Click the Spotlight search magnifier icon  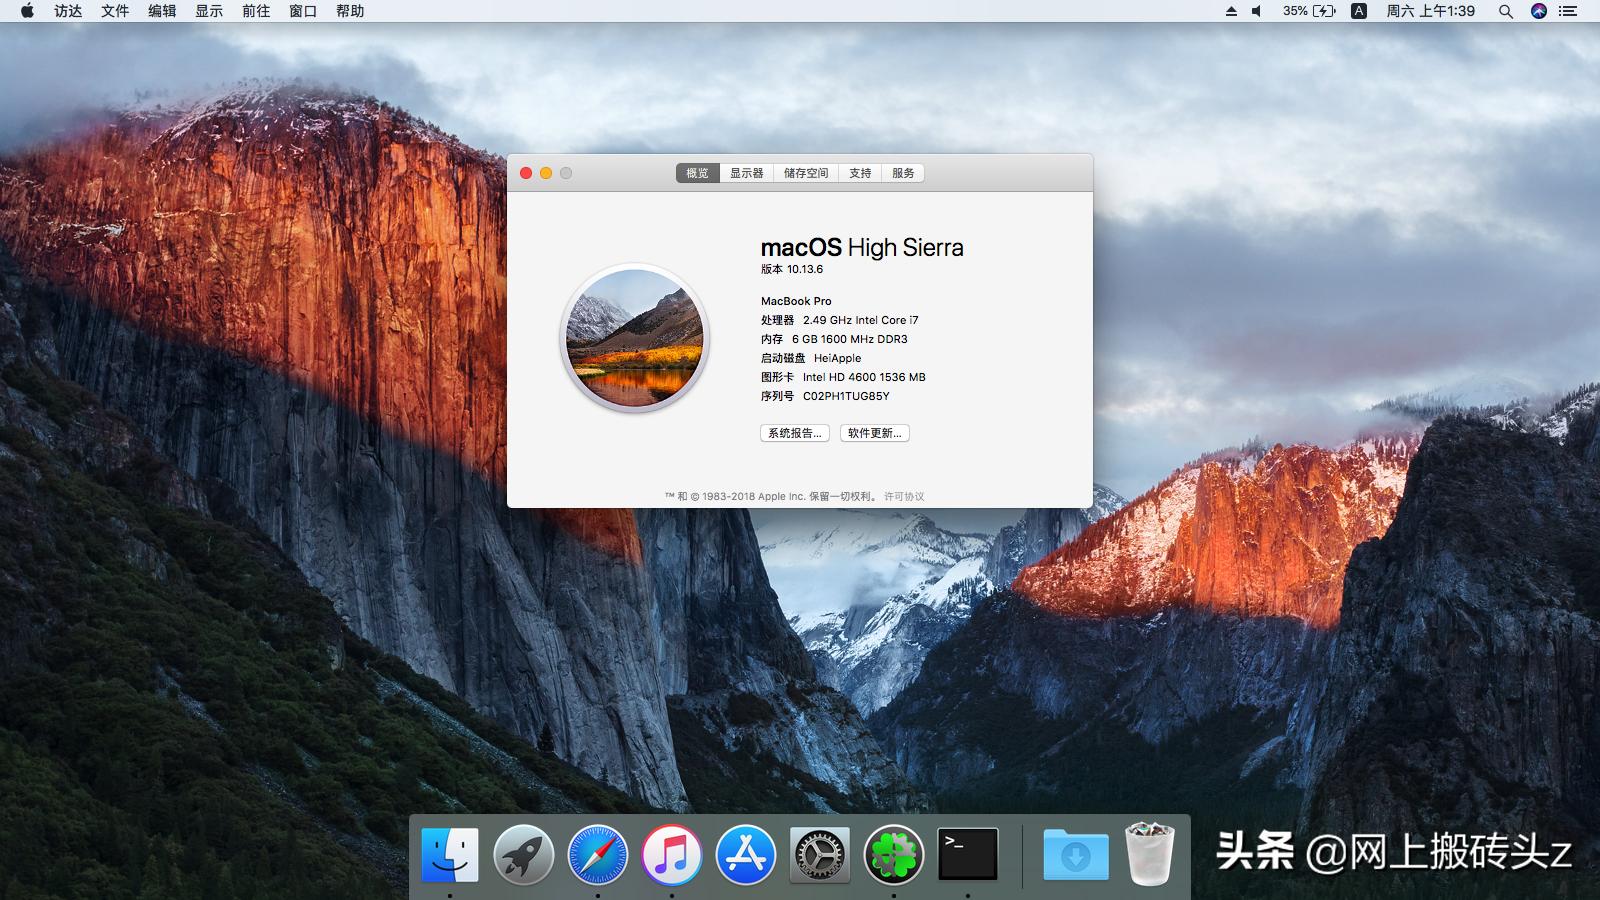pyautogui.click(x=1506, y=11)
